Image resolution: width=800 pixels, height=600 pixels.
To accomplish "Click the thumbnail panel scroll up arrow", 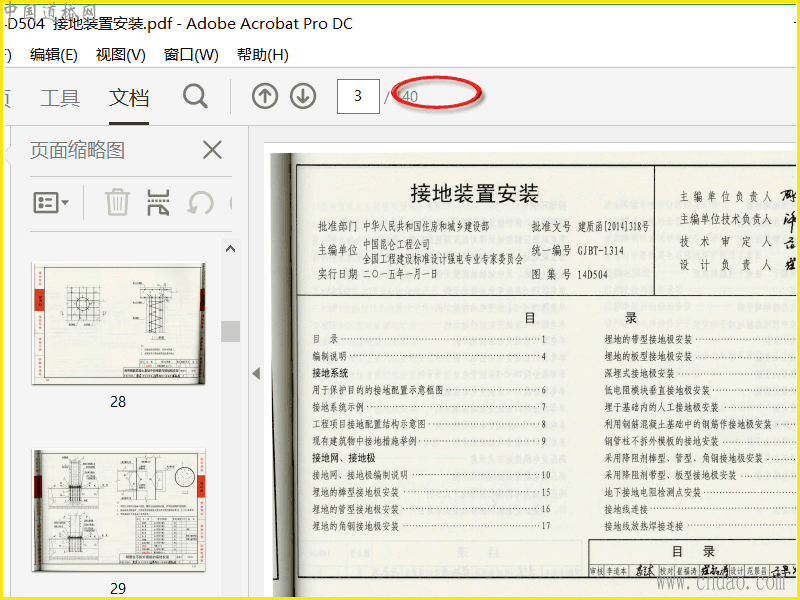I will (231, 249).
